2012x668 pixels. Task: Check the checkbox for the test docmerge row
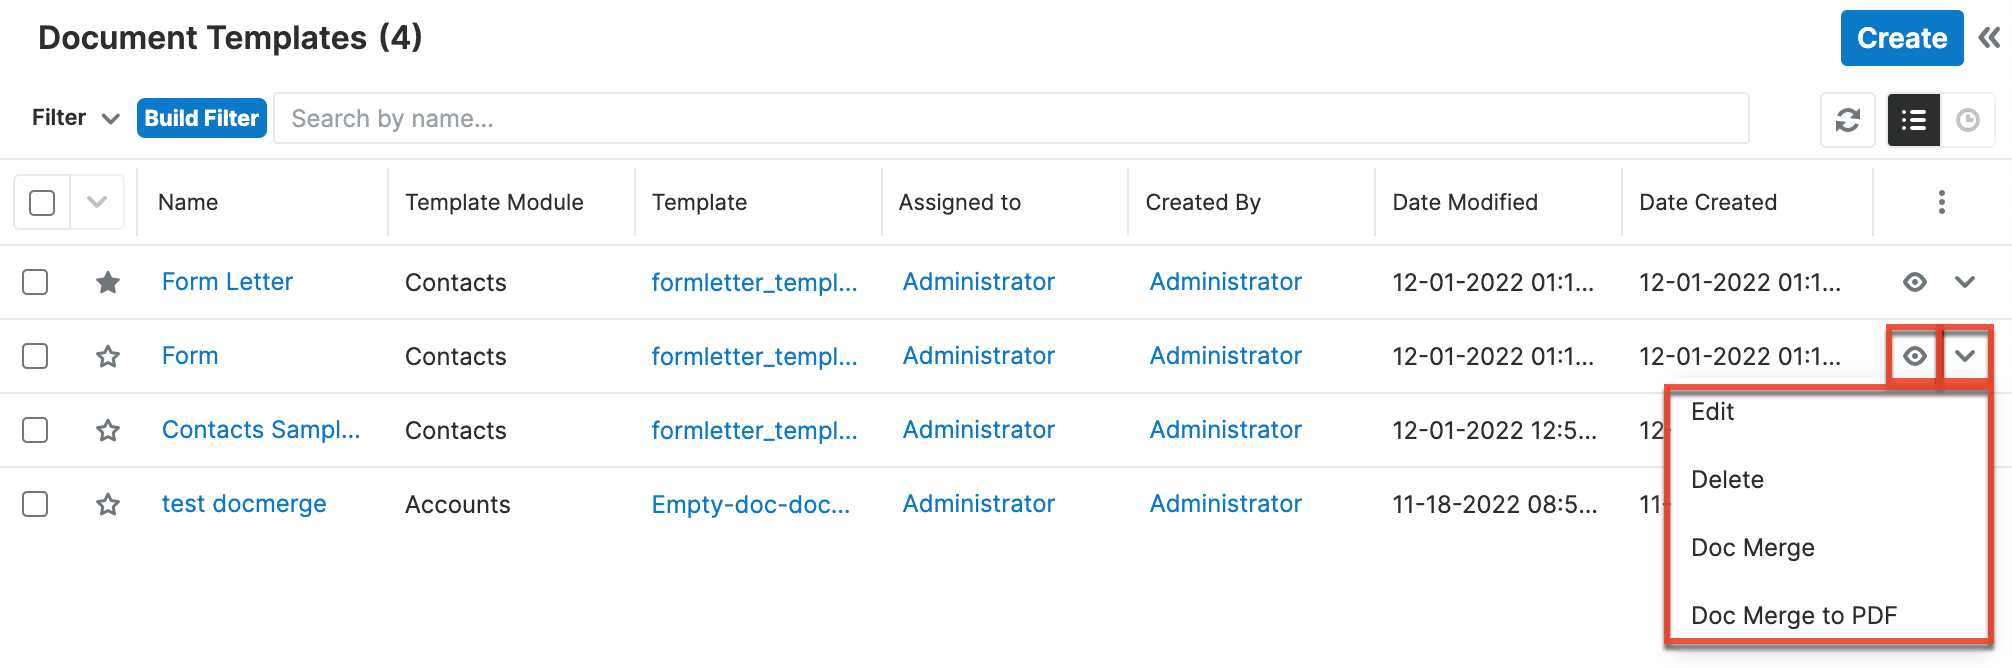click(34, 504)
